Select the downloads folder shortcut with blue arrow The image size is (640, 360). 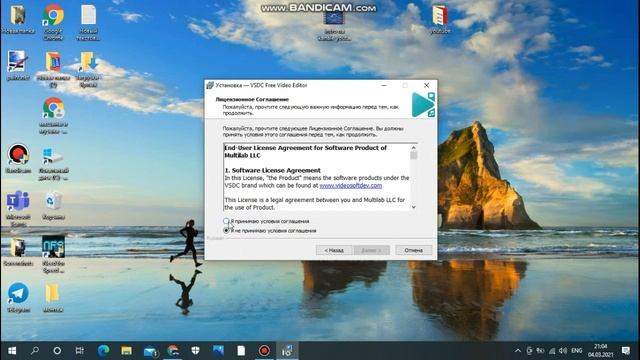click(x=88, y=69)
